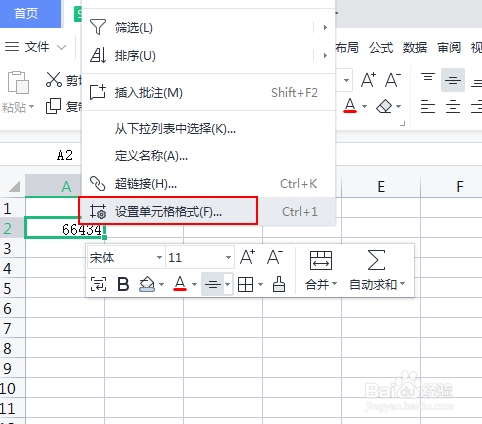The height and width of the screenshot is (424, 482).
Task: Click the 合并 merge cells button
Action: click(x=321, y=270)
